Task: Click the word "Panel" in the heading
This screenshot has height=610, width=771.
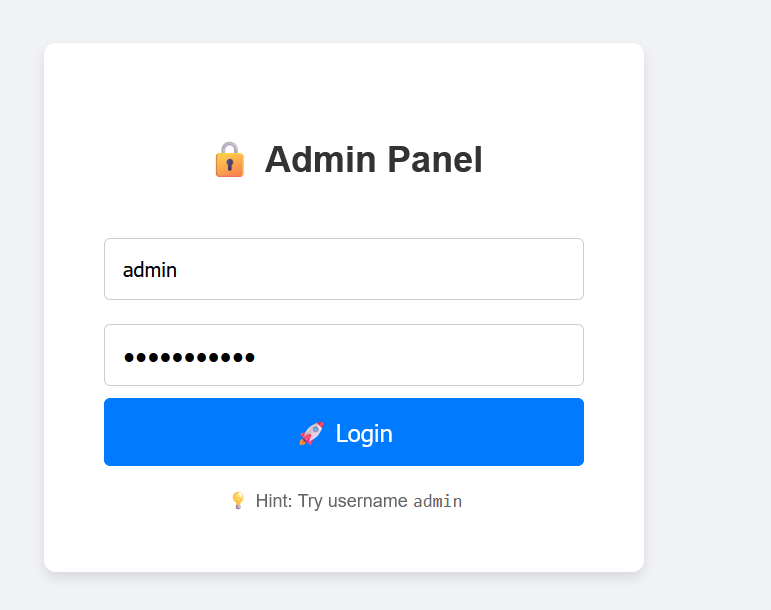Action: click(x=435, y=160)
